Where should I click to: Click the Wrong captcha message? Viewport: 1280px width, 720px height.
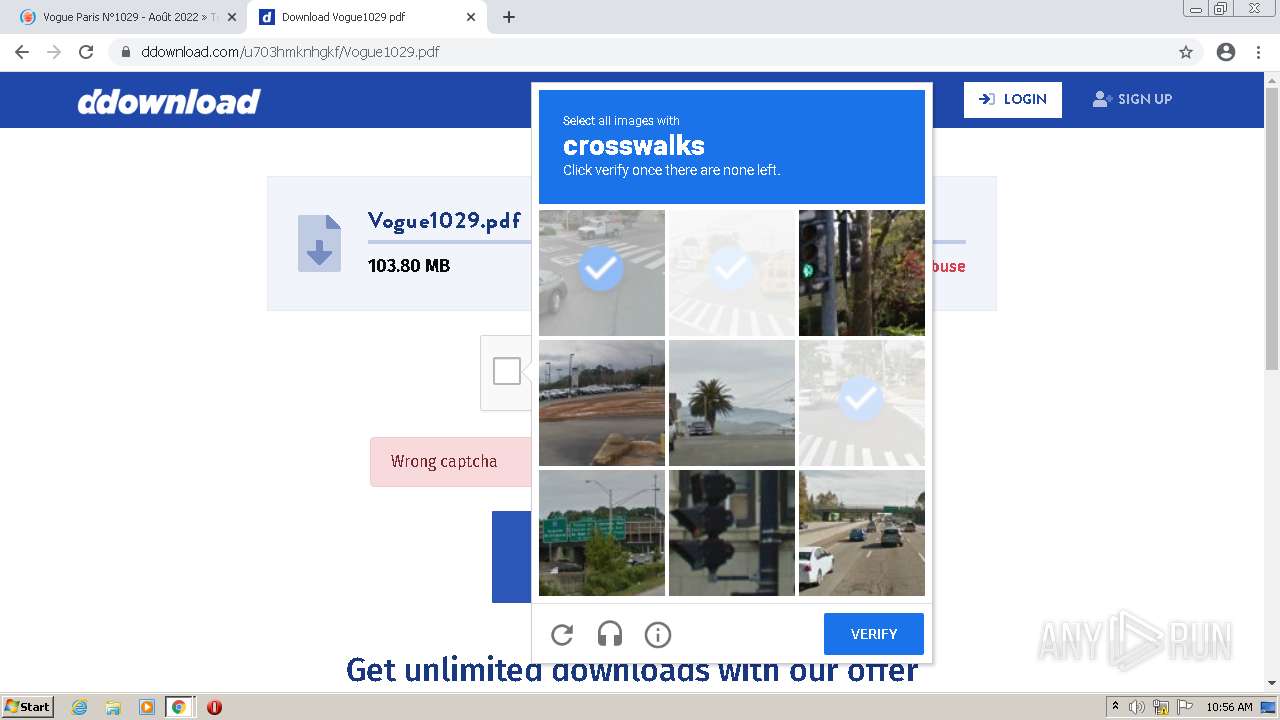point(444,461)
